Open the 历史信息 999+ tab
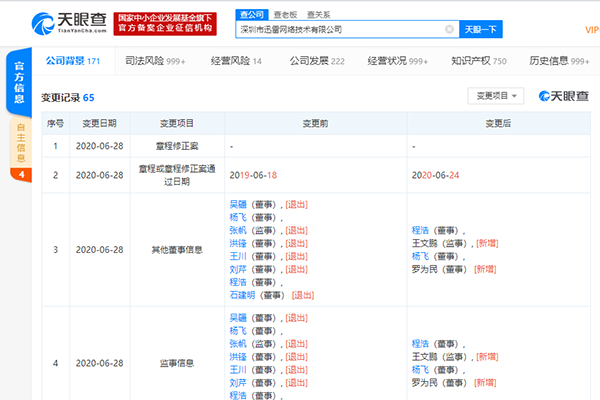Image resolution: width=600 pixels, height=400 pixels. click(x=559, y=61)
